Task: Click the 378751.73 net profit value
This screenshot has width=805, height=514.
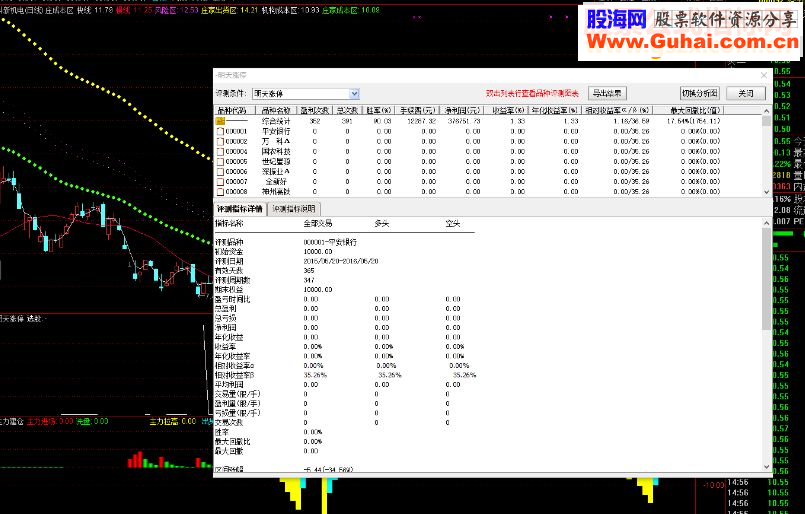Action: [x=463, y=121]
